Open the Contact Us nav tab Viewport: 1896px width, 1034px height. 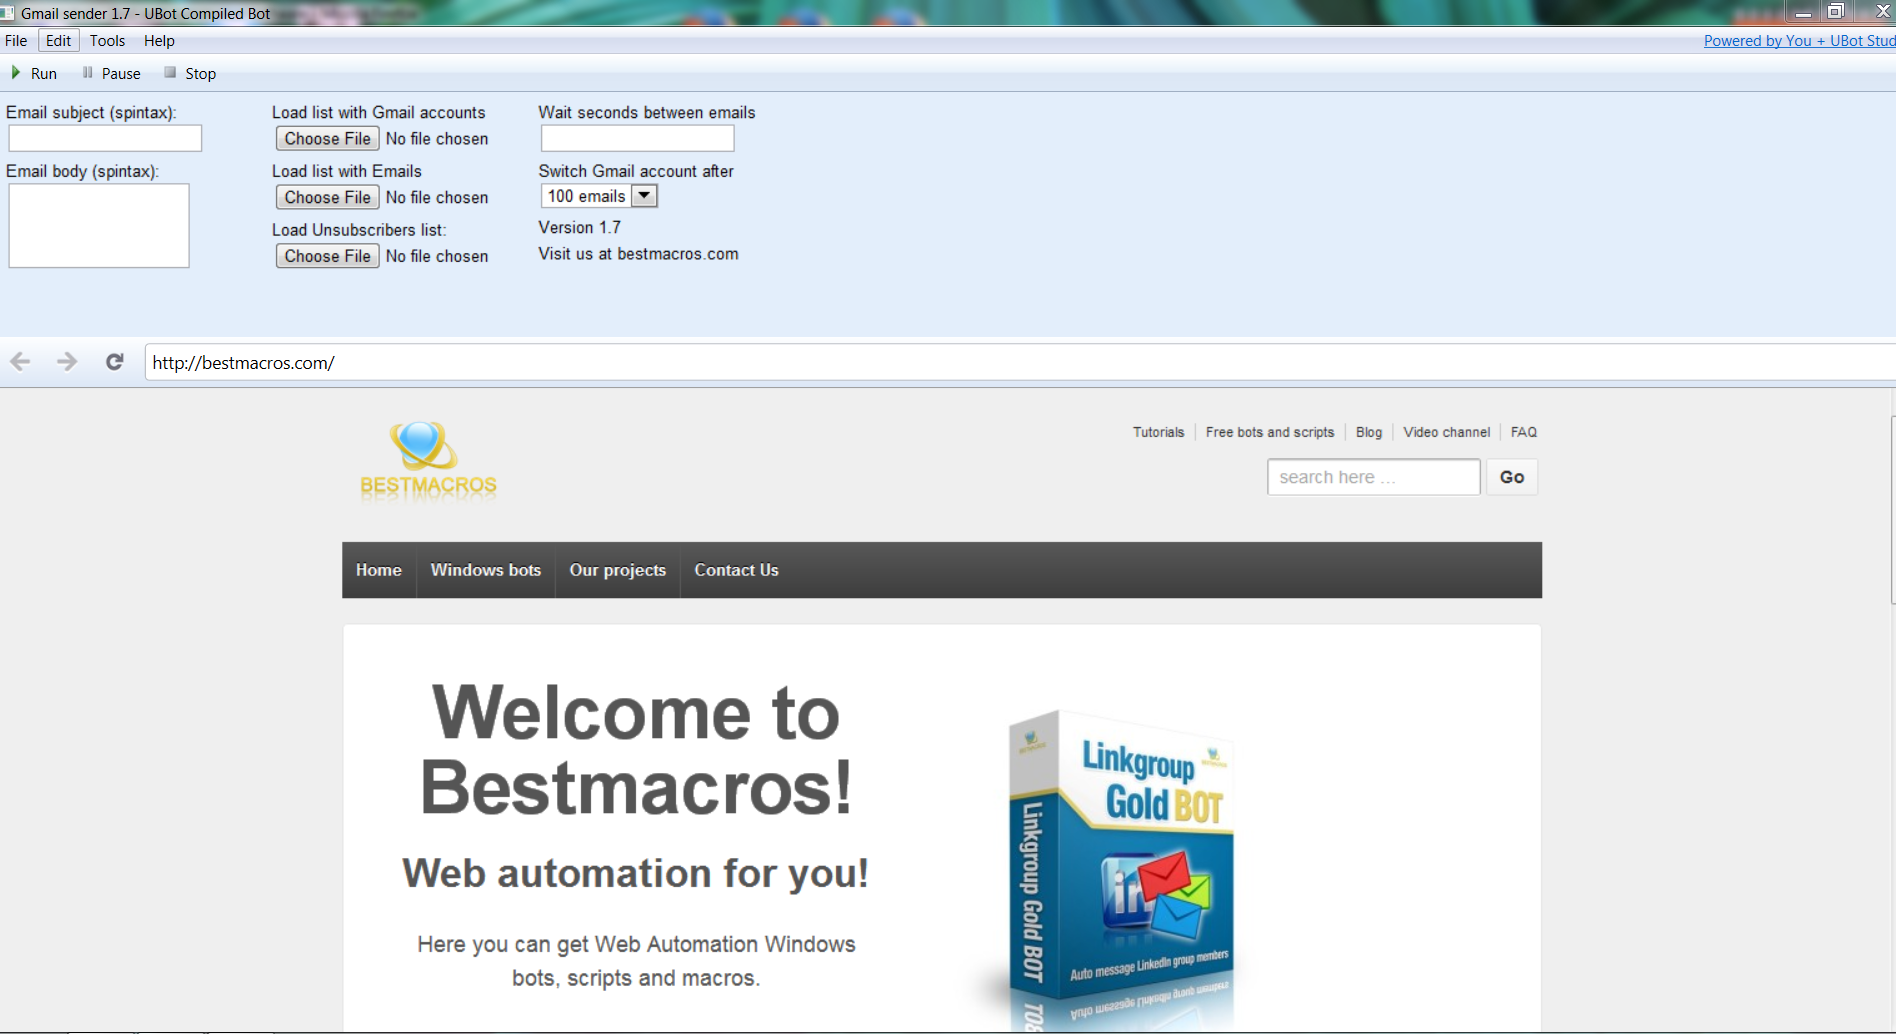pyautogui.click(x=737, y=570)
